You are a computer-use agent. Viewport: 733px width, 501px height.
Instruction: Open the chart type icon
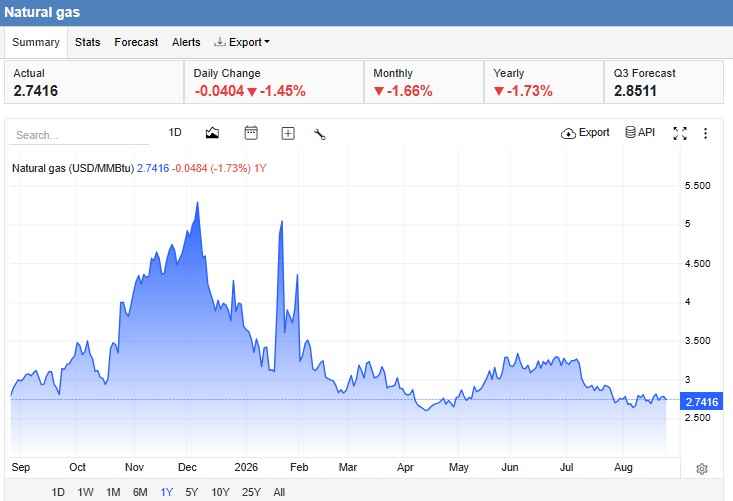[x=212, y=133]
